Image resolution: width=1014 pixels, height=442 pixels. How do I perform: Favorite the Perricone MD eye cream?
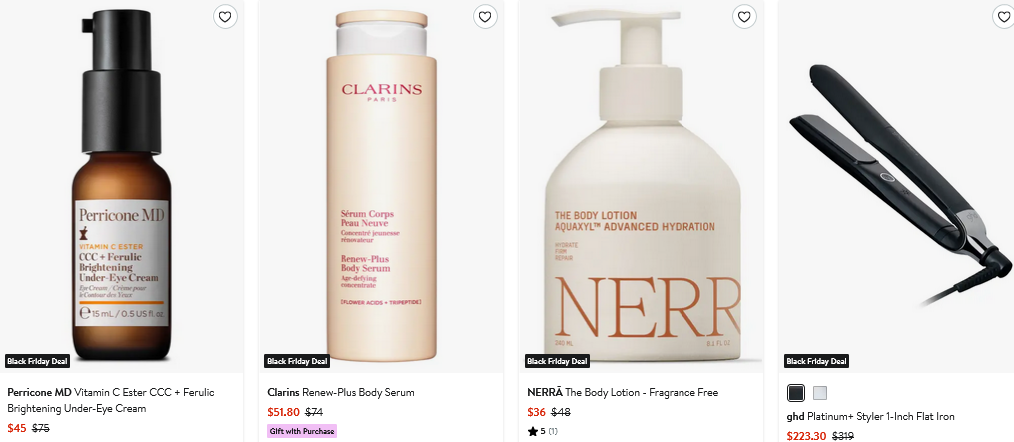tap(225, 17)
